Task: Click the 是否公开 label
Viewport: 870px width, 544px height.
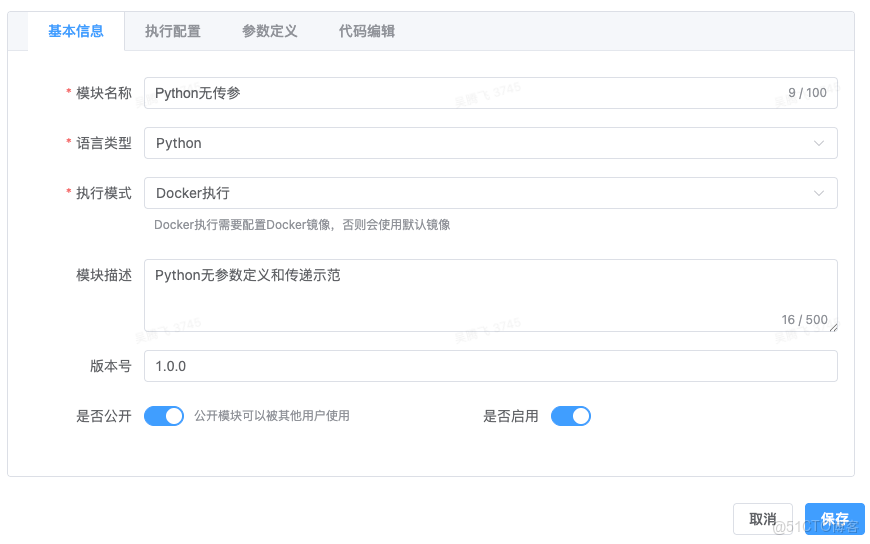Action: click(x=104, y=416)
